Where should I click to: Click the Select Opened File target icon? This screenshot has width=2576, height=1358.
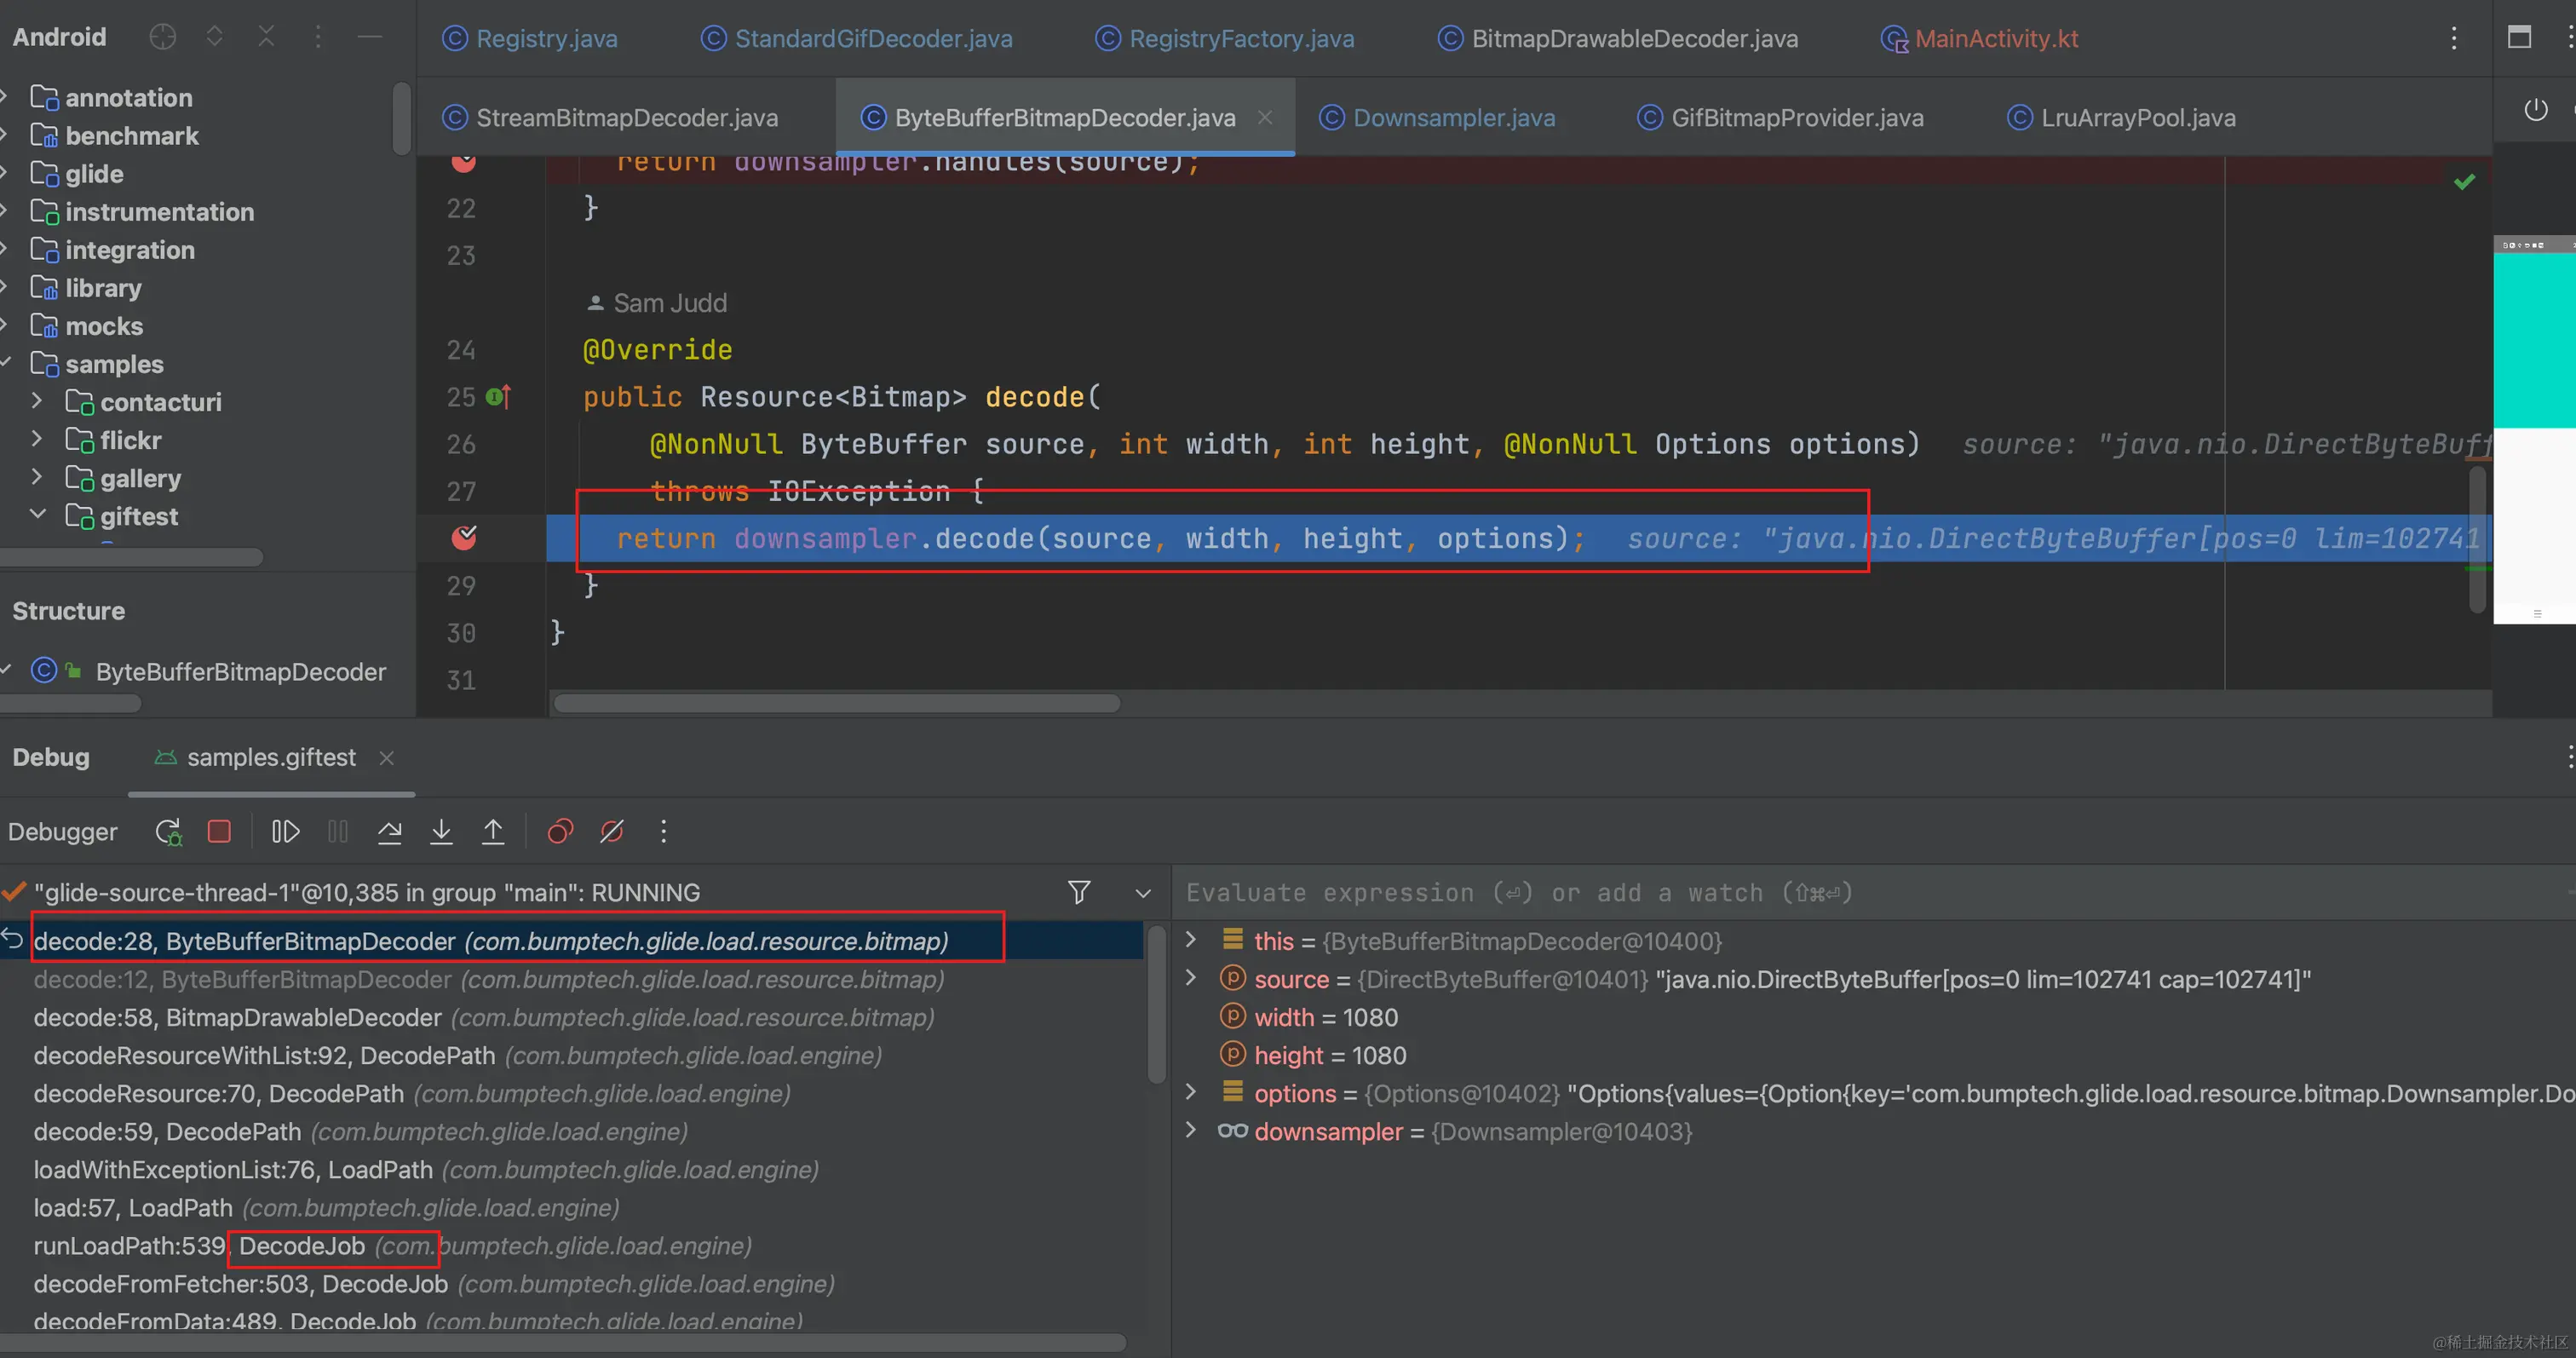click(x=163, y=37)
